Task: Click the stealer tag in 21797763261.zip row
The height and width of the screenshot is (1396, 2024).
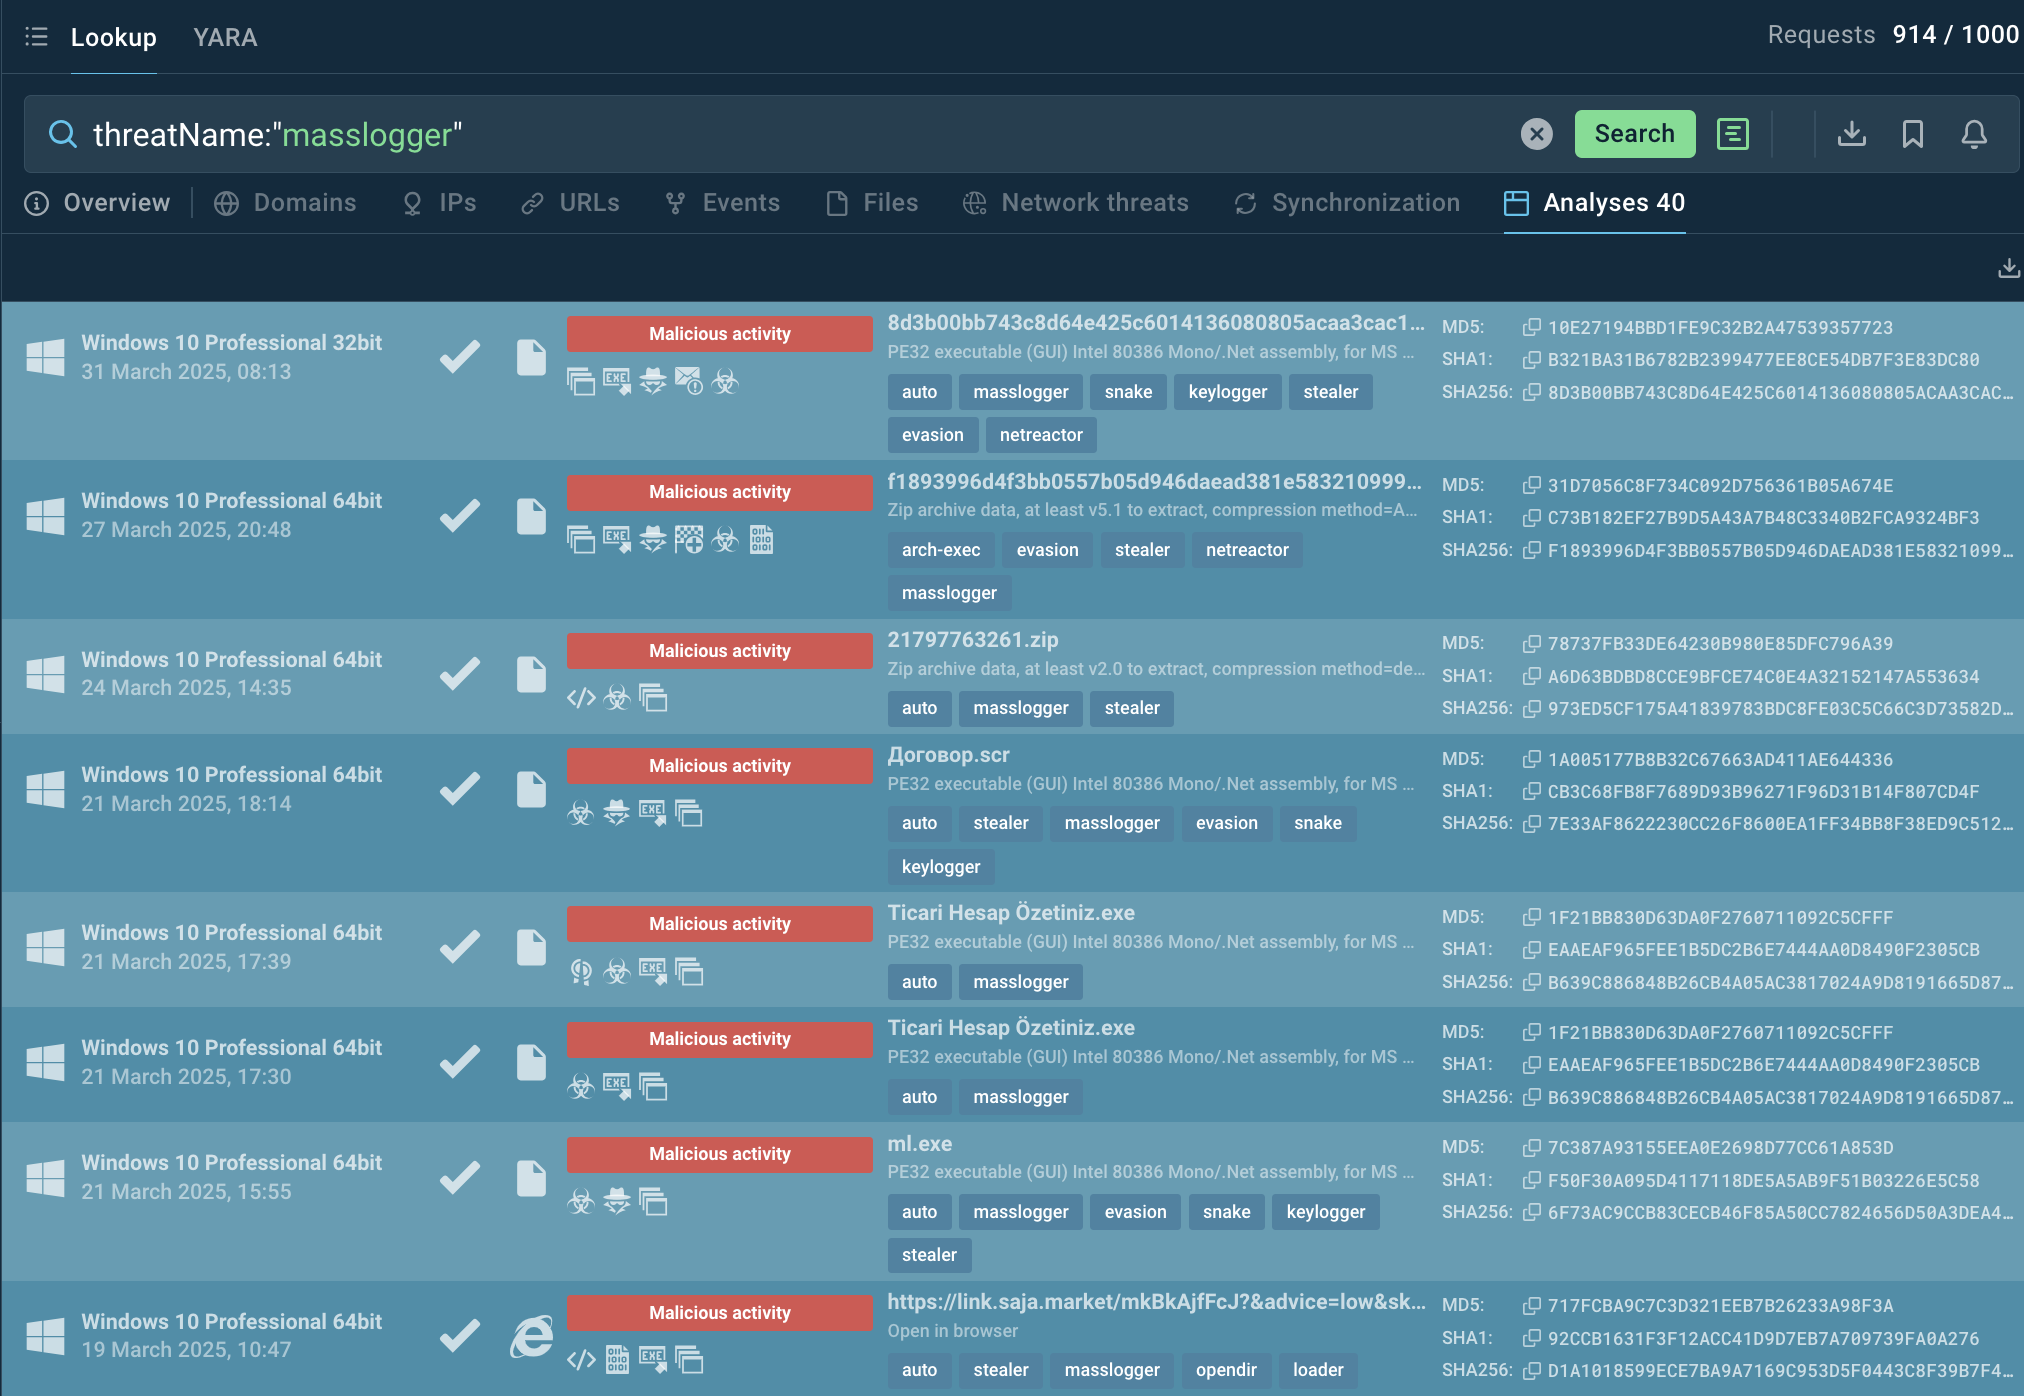Action: (x=1132, y=708)
